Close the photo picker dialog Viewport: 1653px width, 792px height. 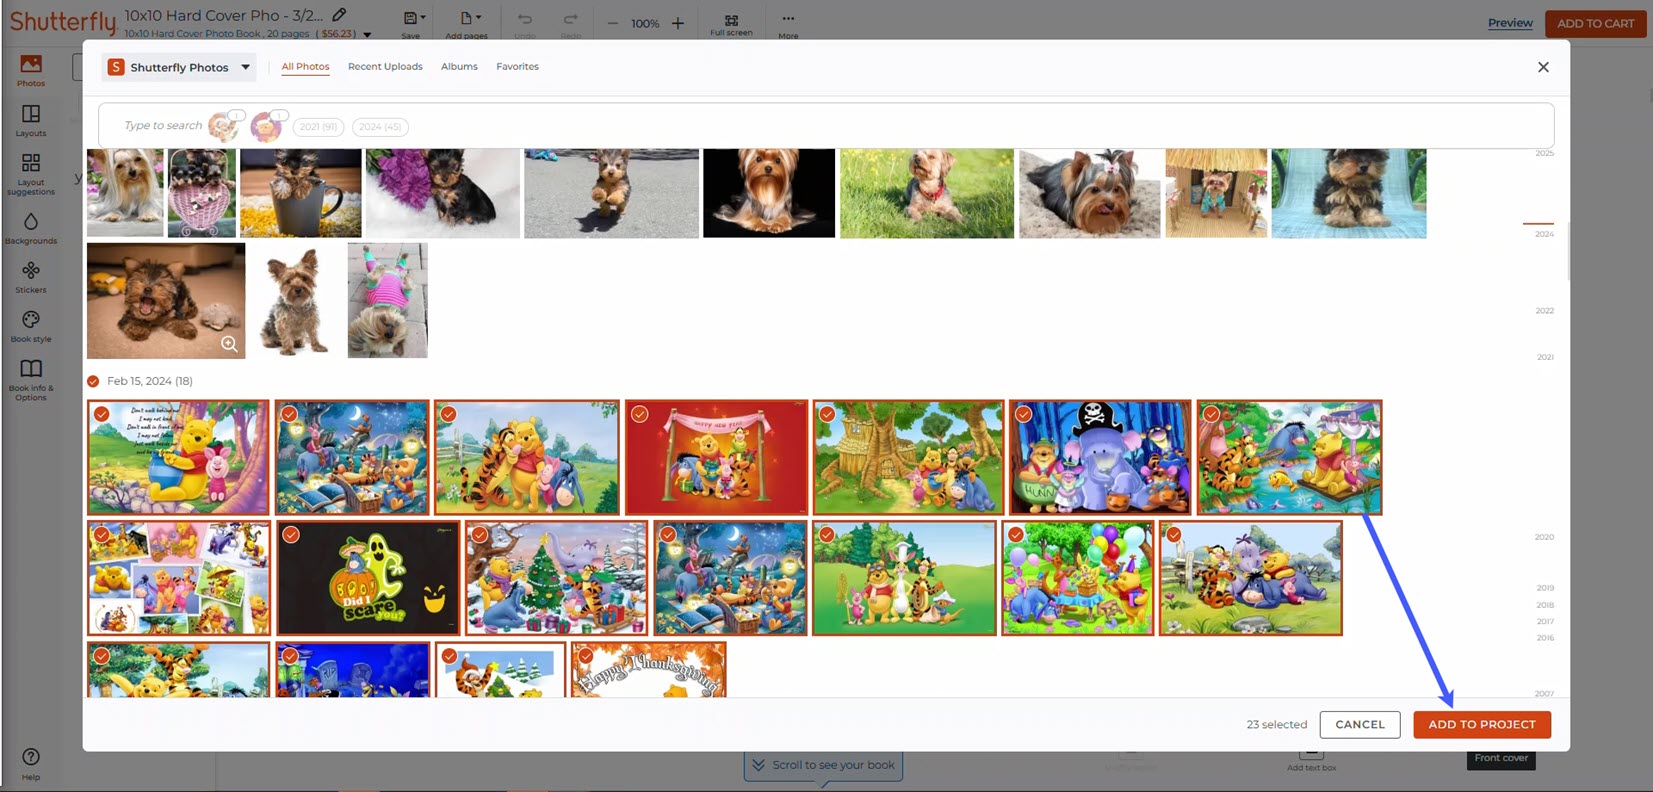click(1543, 67)
